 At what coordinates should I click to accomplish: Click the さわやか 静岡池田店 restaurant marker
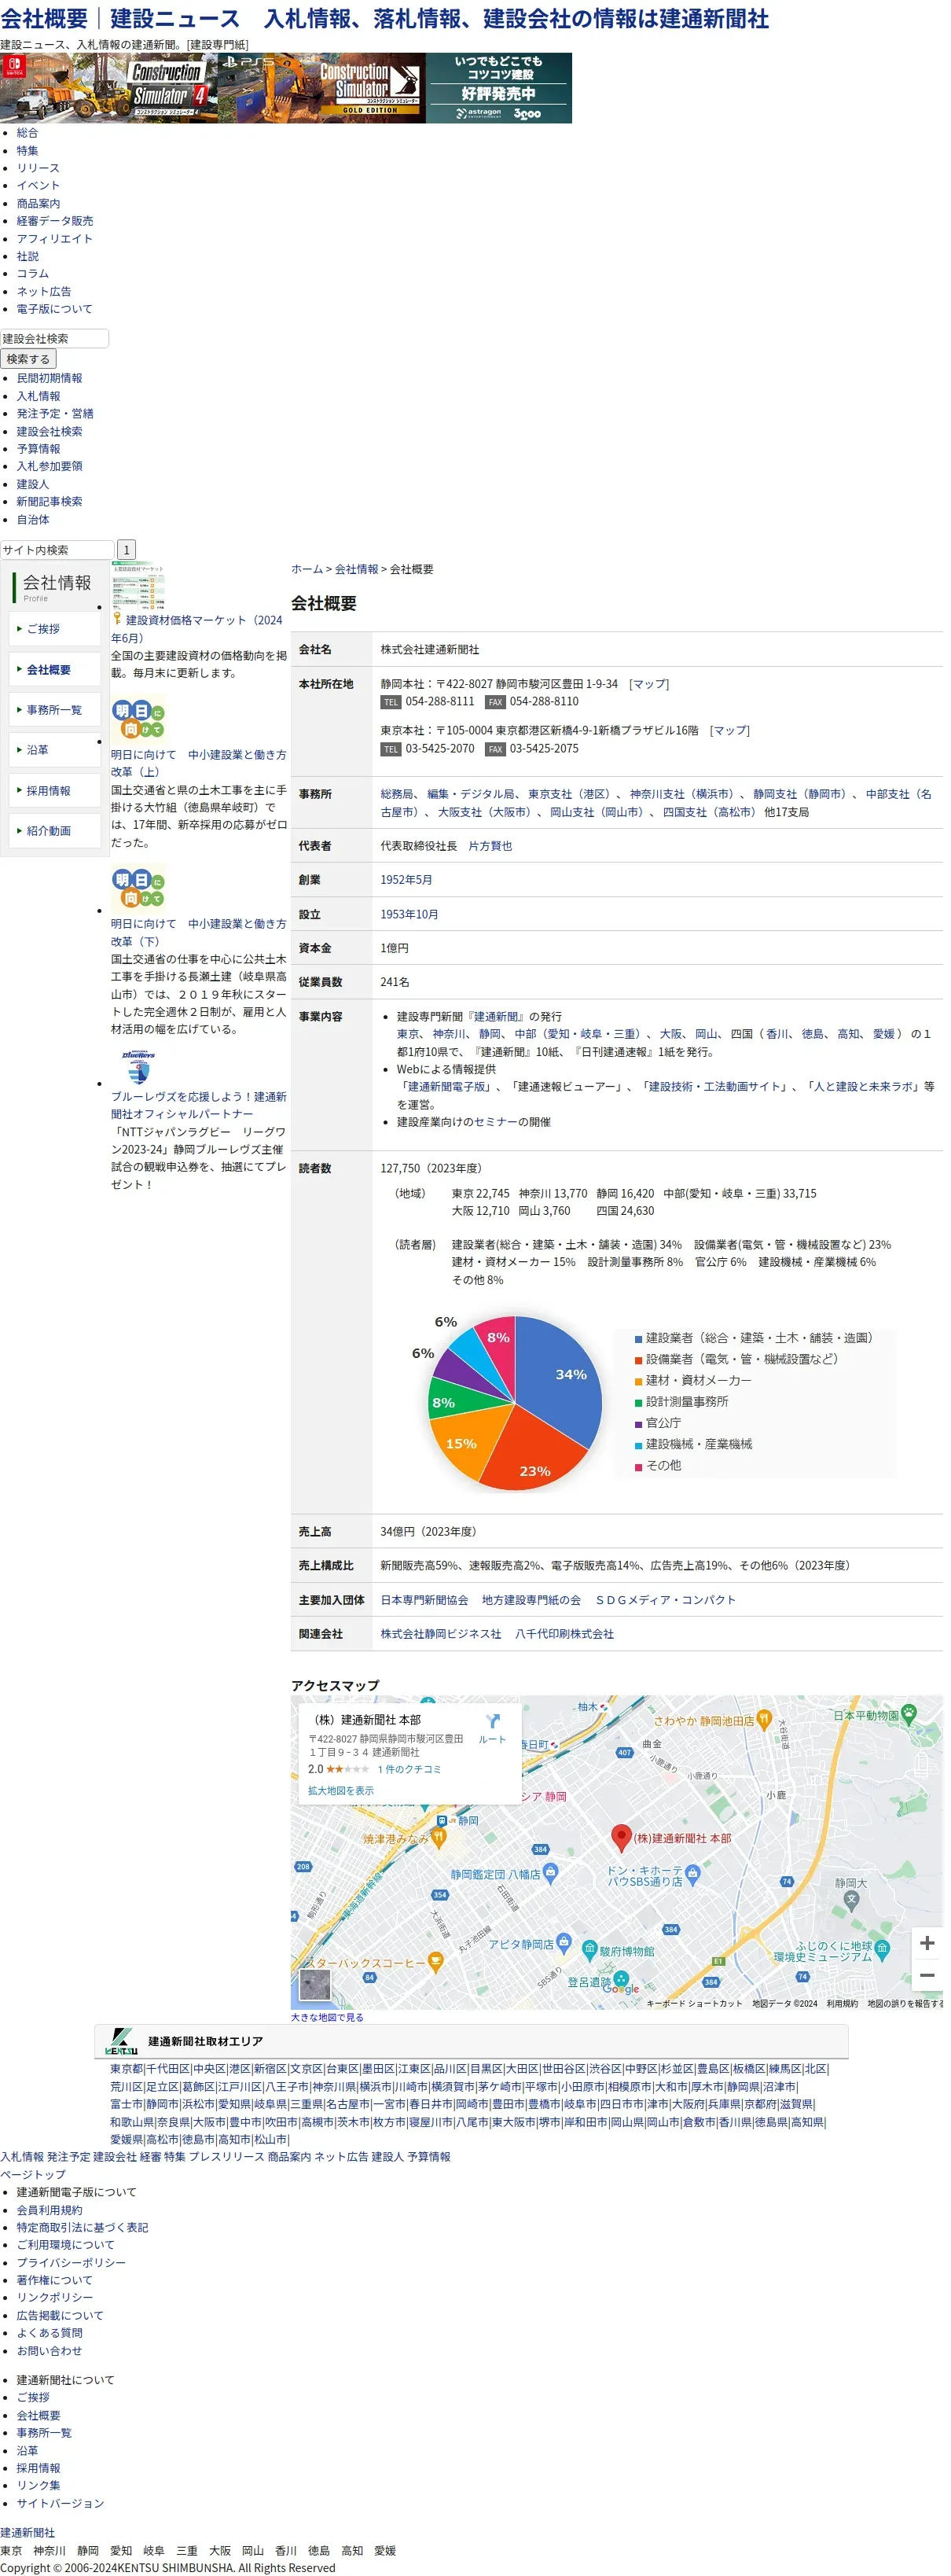pyautogui.click(x=765, y=1719)
